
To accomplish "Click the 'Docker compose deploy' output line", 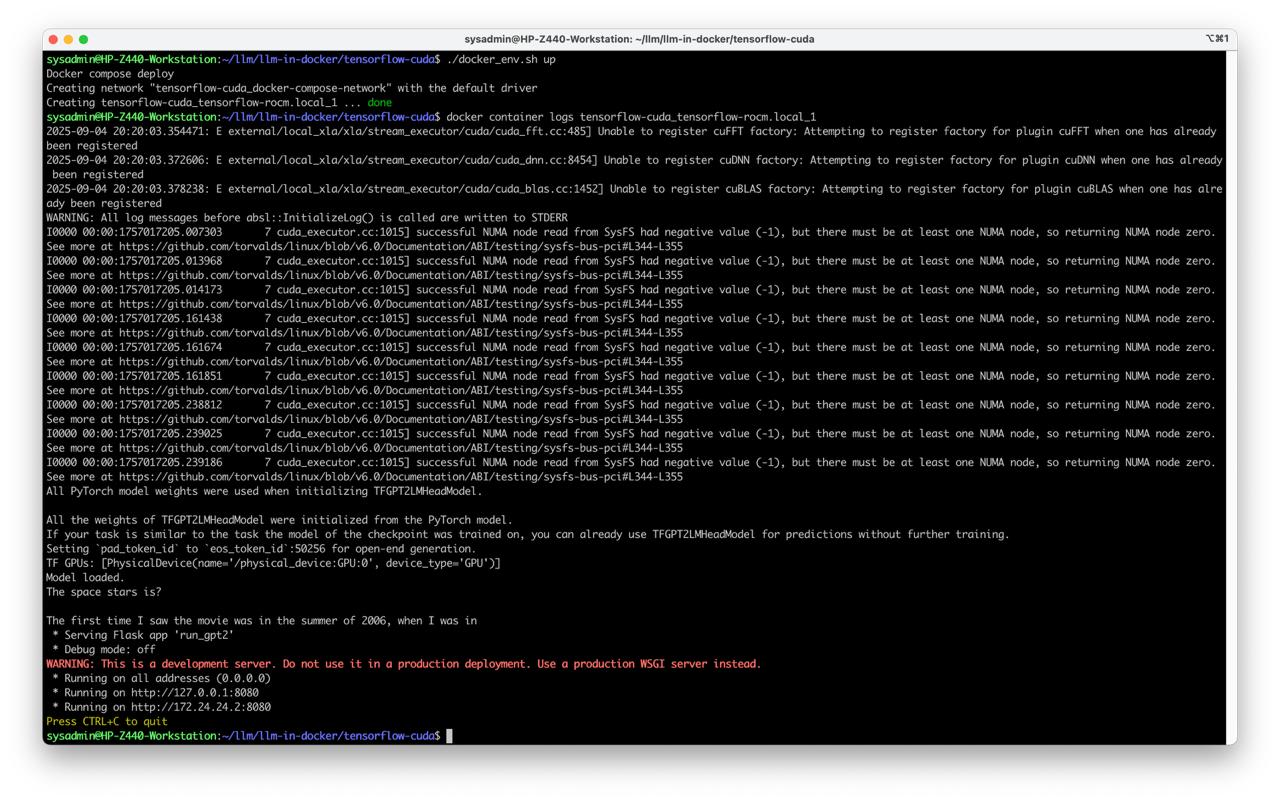I will click(x=110, y=74).
